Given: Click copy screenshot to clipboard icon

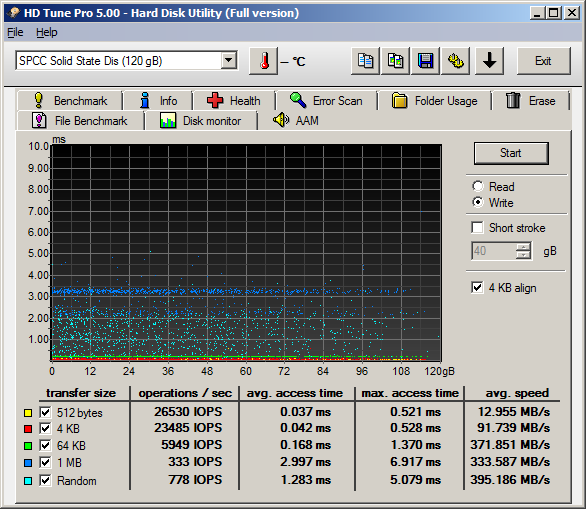Looking at the screenshot, I should pyautogui.click(x=395, y=61).
